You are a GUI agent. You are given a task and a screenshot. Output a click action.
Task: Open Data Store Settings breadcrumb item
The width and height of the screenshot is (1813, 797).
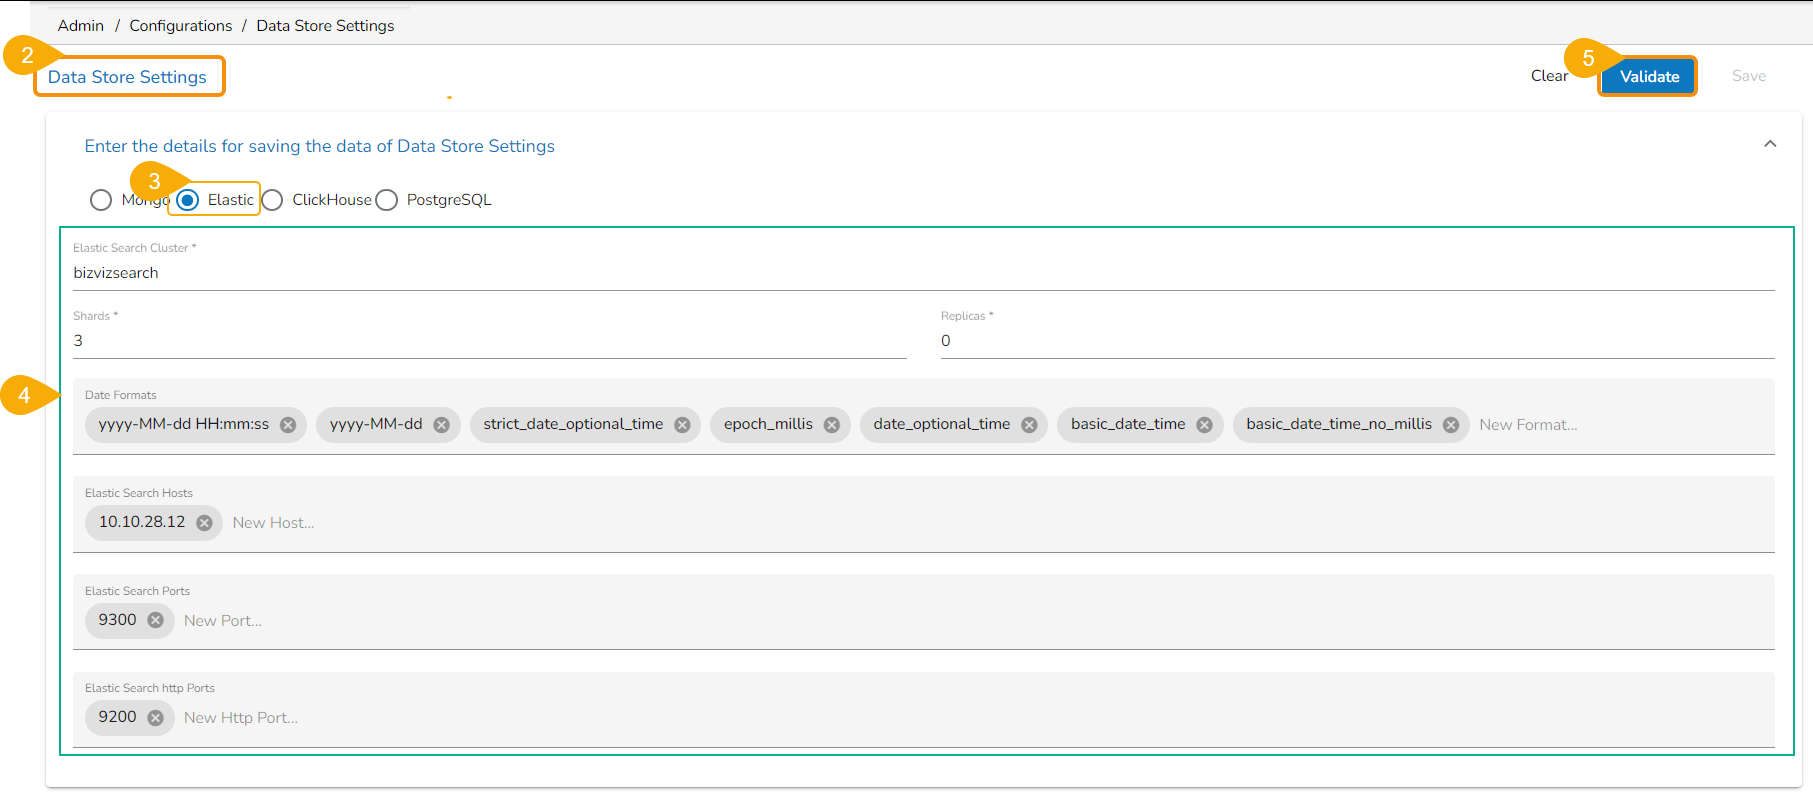point(325,26)
